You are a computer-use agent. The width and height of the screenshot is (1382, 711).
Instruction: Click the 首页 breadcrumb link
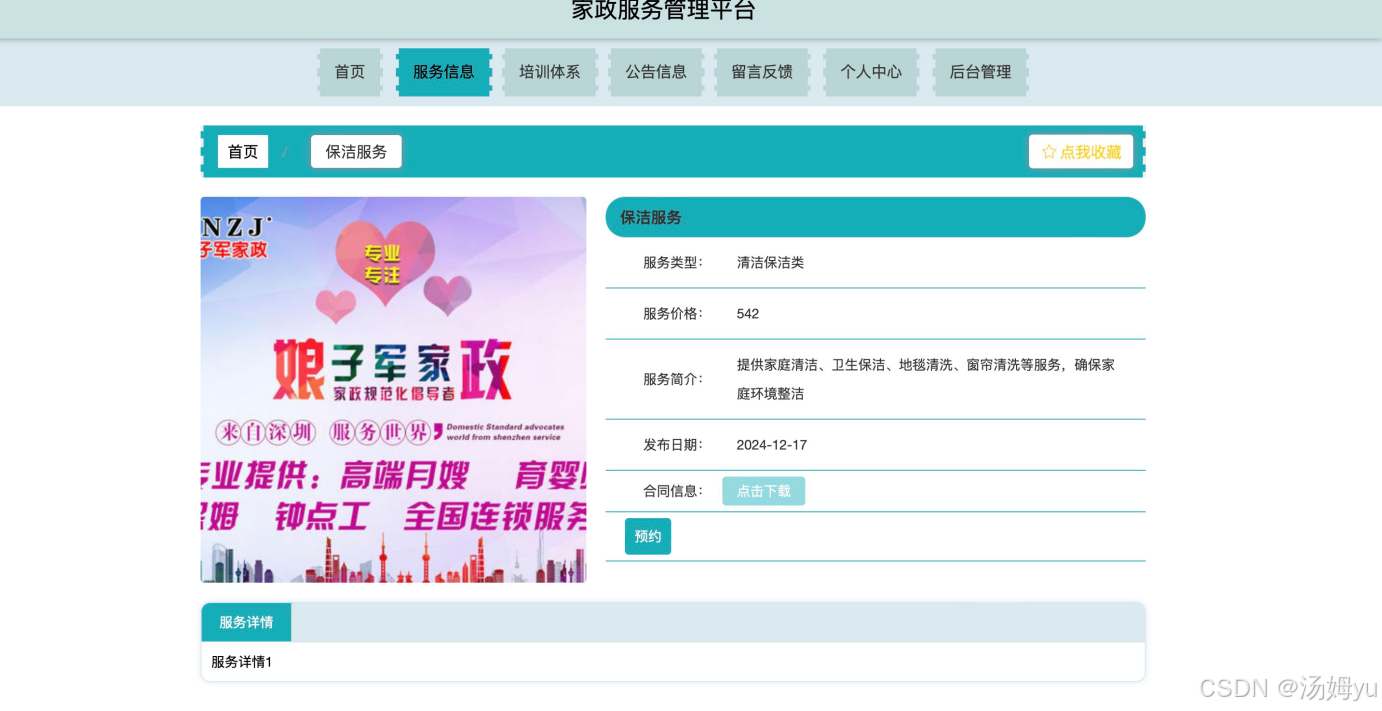[243, 152]
